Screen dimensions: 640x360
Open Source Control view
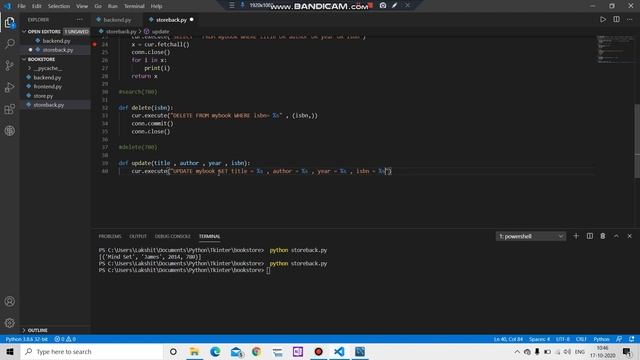coord(10,65)
